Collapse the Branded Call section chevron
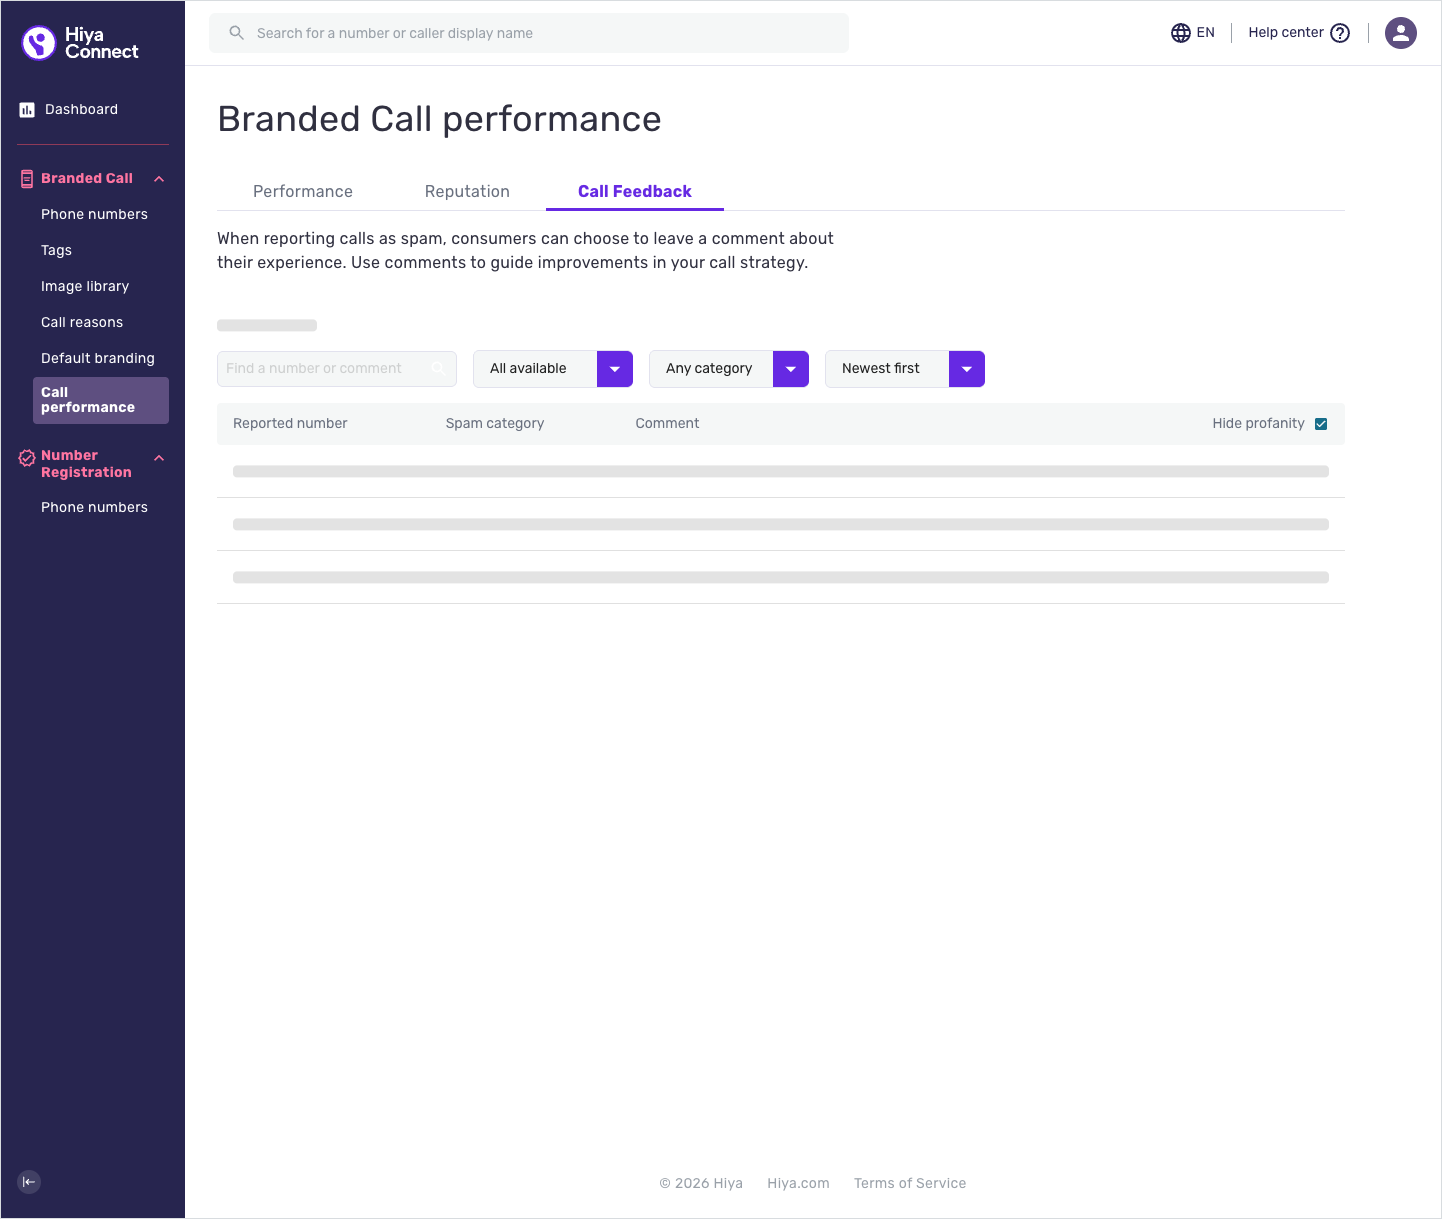This screenshot has height=1219, width=1442. [159, 179]
